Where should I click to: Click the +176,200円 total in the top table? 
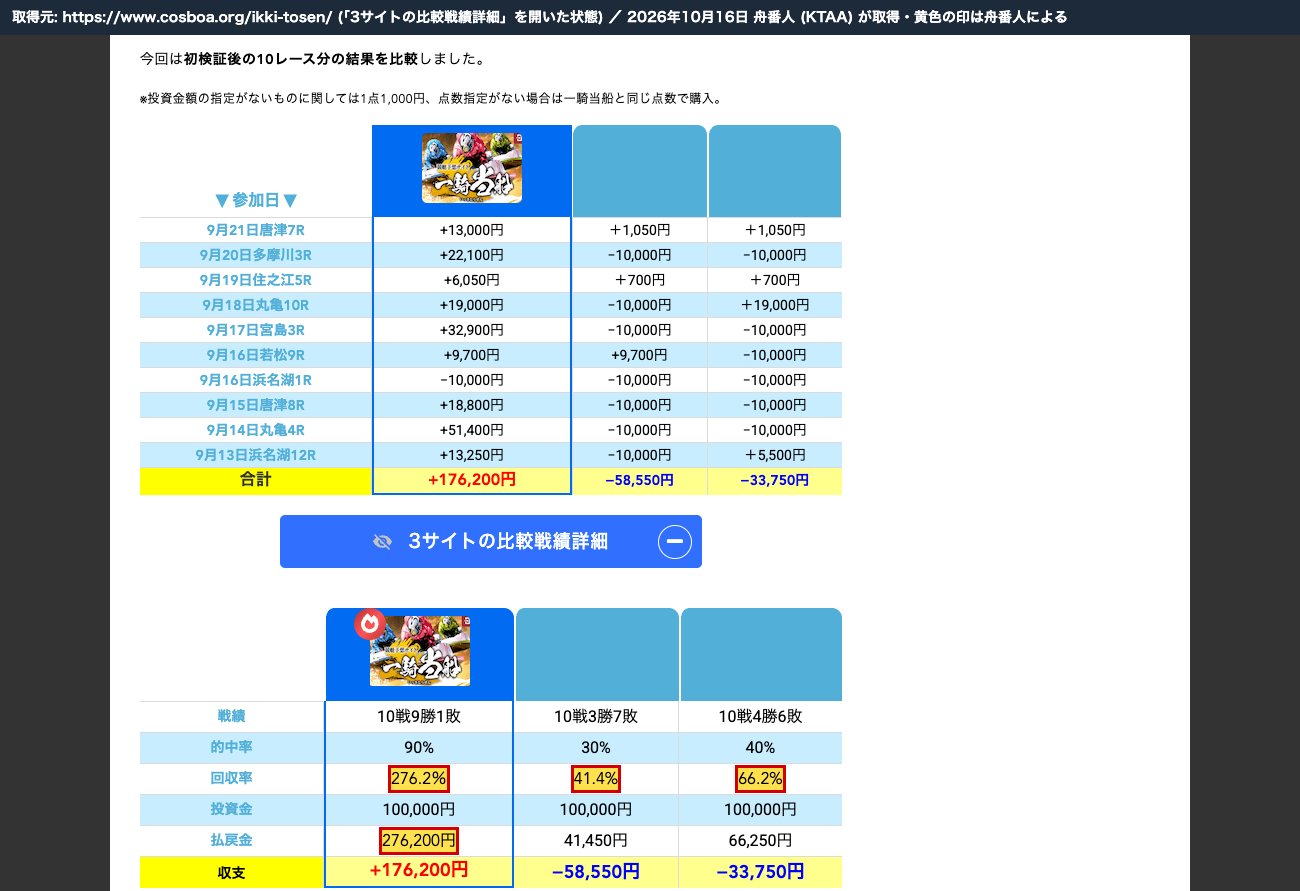[472, 479]
